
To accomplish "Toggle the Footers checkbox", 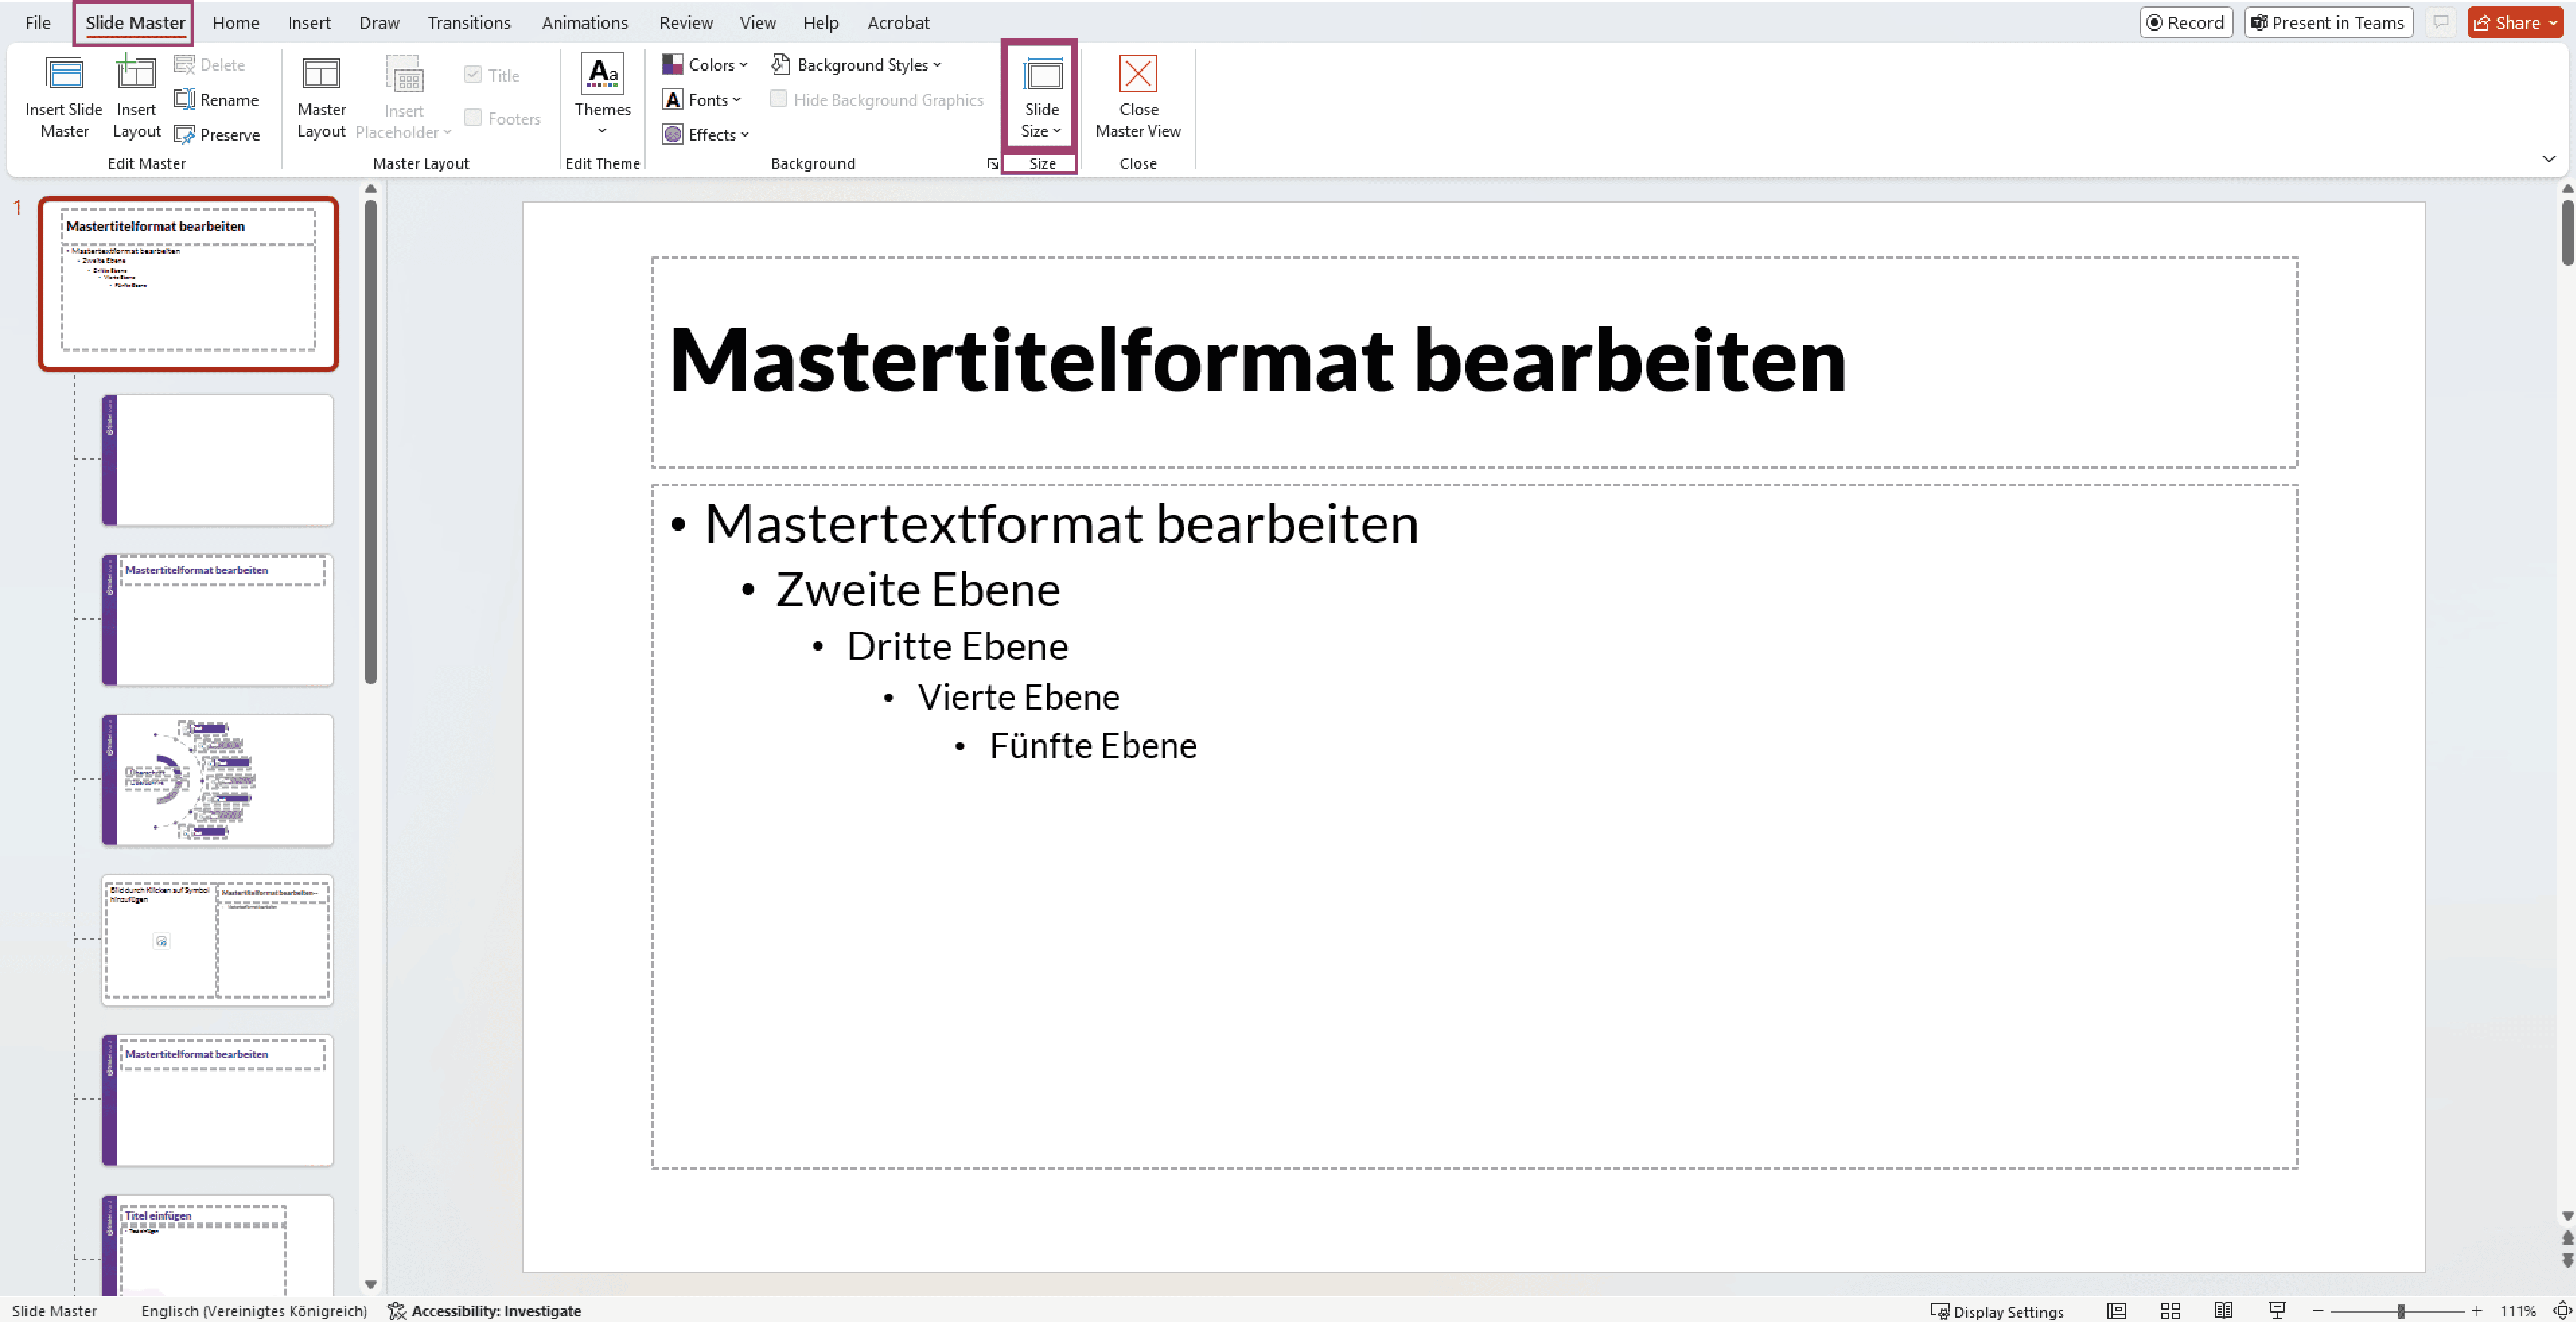I will 473,118.
